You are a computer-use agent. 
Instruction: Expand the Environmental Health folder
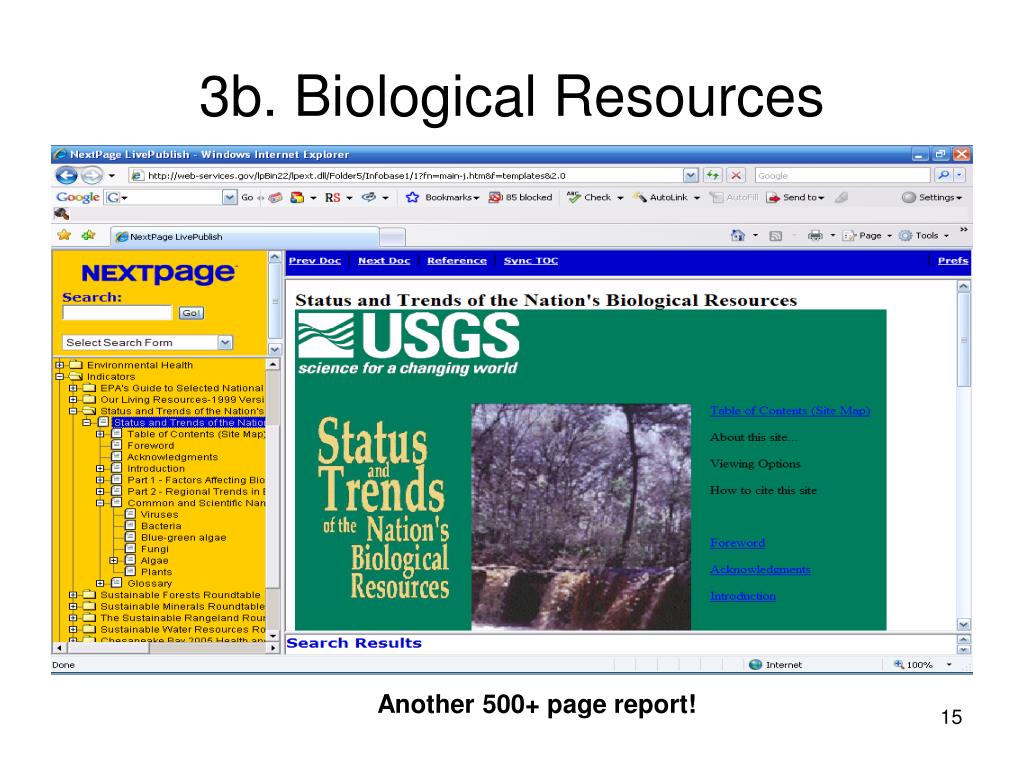click(x=60, y=365)
